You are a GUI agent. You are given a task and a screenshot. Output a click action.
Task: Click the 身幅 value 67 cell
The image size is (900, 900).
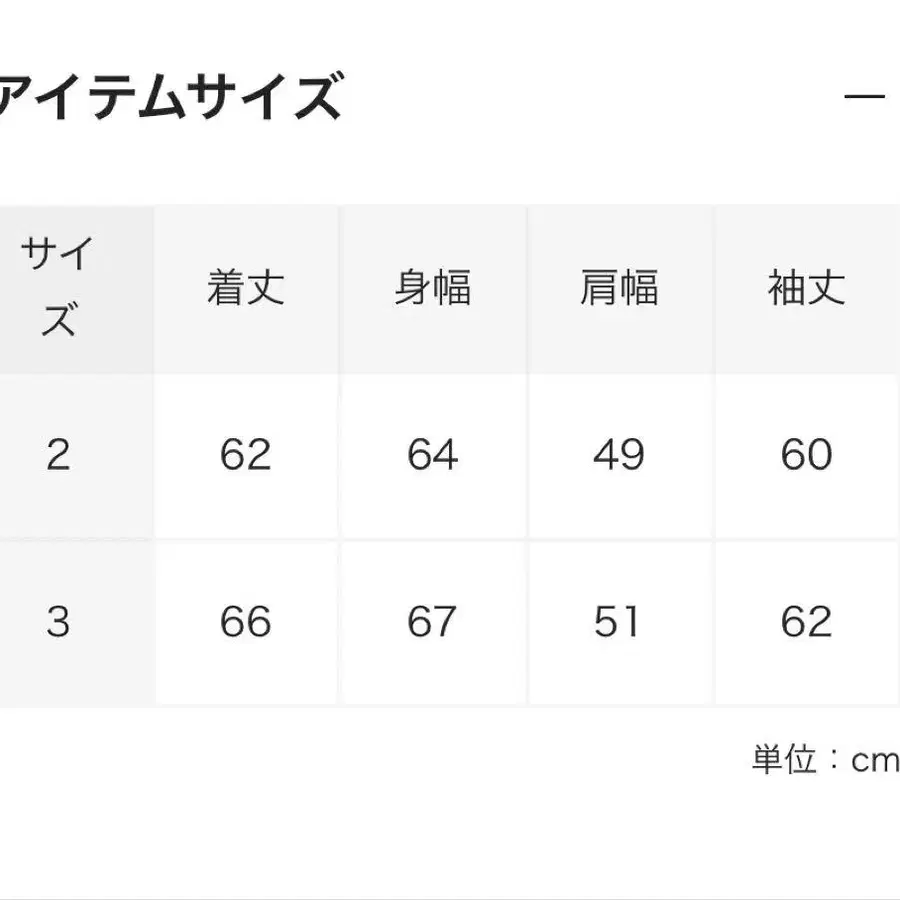click(432, 622)
